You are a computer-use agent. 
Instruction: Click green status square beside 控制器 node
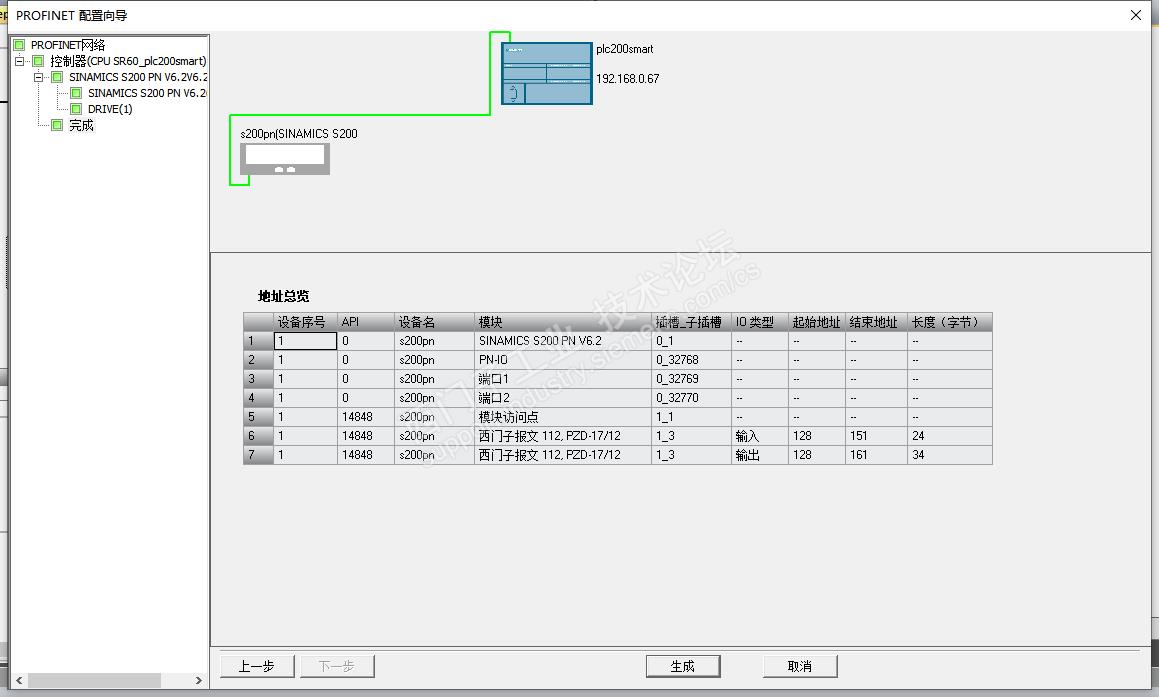[x=38, y=61]
